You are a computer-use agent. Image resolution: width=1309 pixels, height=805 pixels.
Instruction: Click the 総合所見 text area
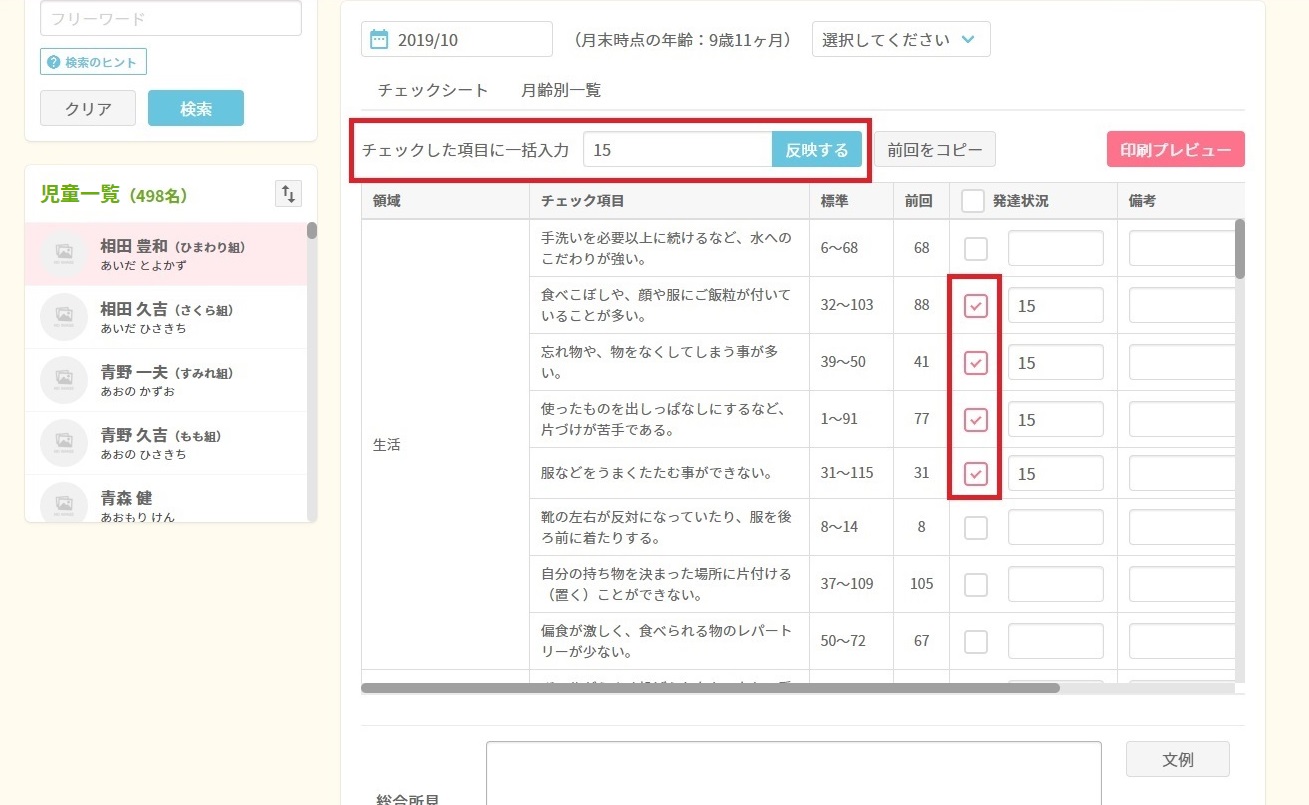794,772
